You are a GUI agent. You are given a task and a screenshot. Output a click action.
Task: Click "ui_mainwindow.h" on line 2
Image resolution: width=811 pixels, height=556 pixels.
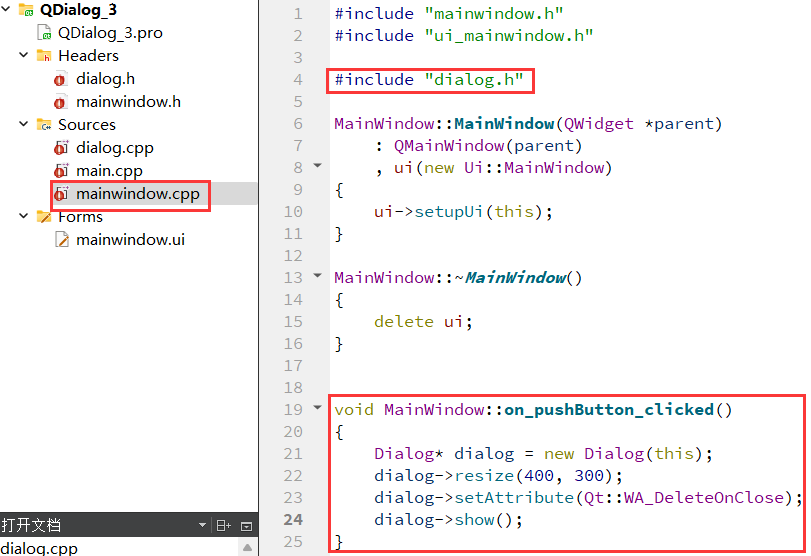509,36
